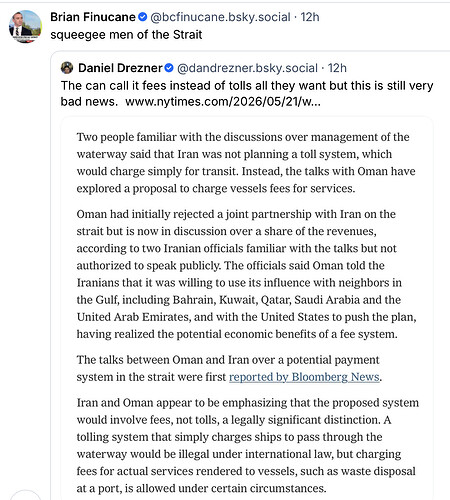Click the verified badge beside Brian Finucane
450x500 pixels.
[142, 17]
